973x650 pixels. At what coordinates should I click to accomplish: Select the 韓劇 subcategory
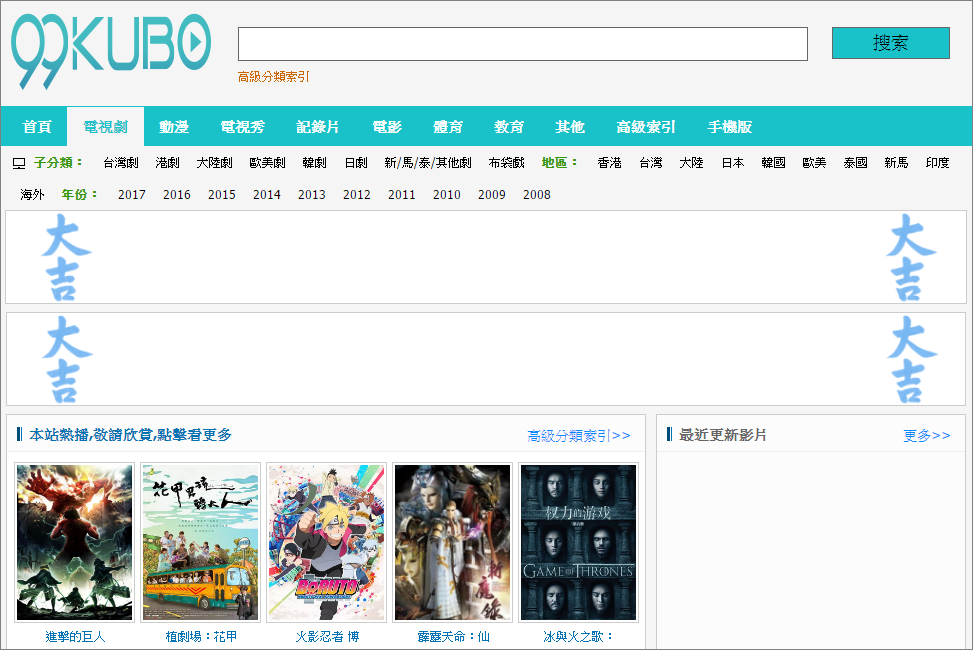pyautogui.click(x=313, y=162)
